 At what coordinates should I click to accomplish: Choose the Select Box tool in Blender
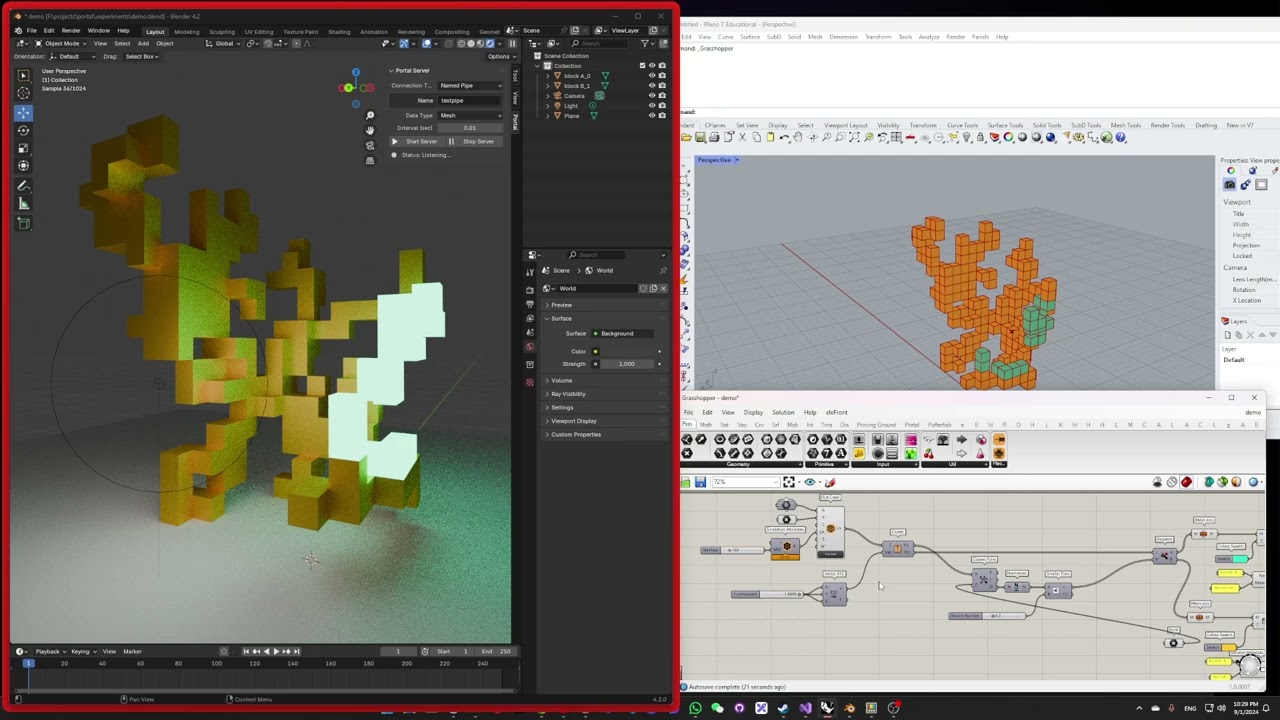tap(24, 75)
